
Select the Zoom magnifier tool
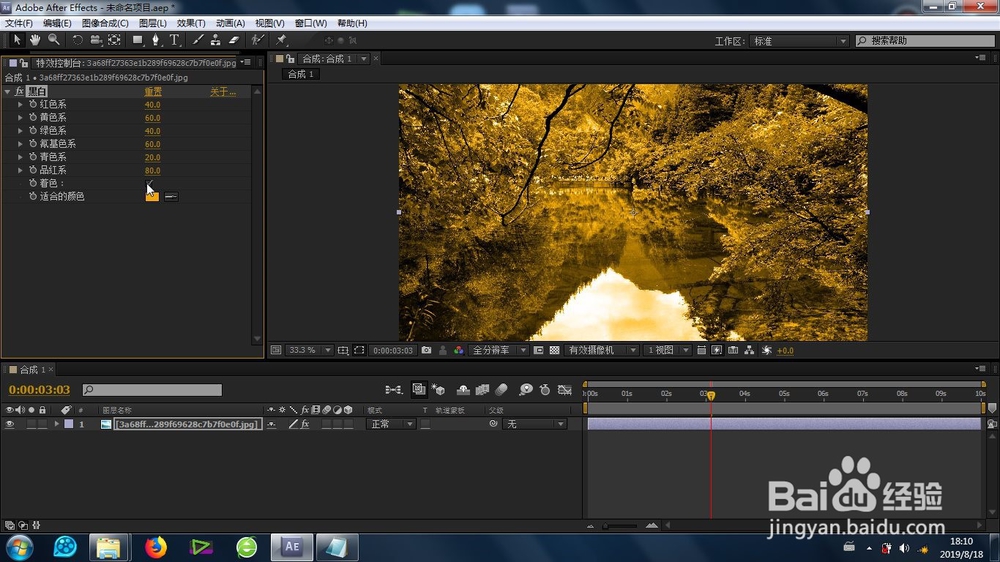[54, 40]
